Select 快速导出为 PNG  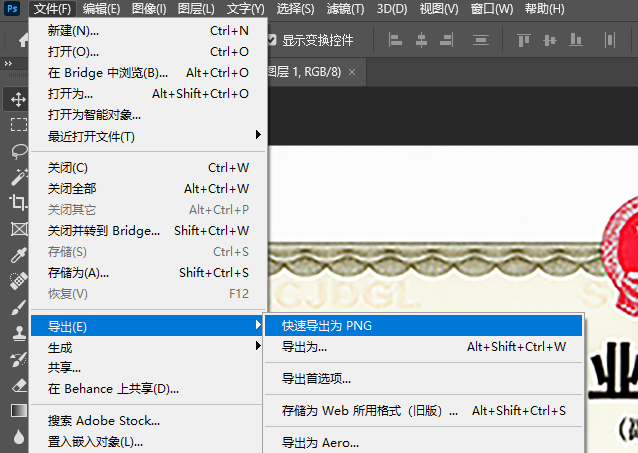pos(424,326)
